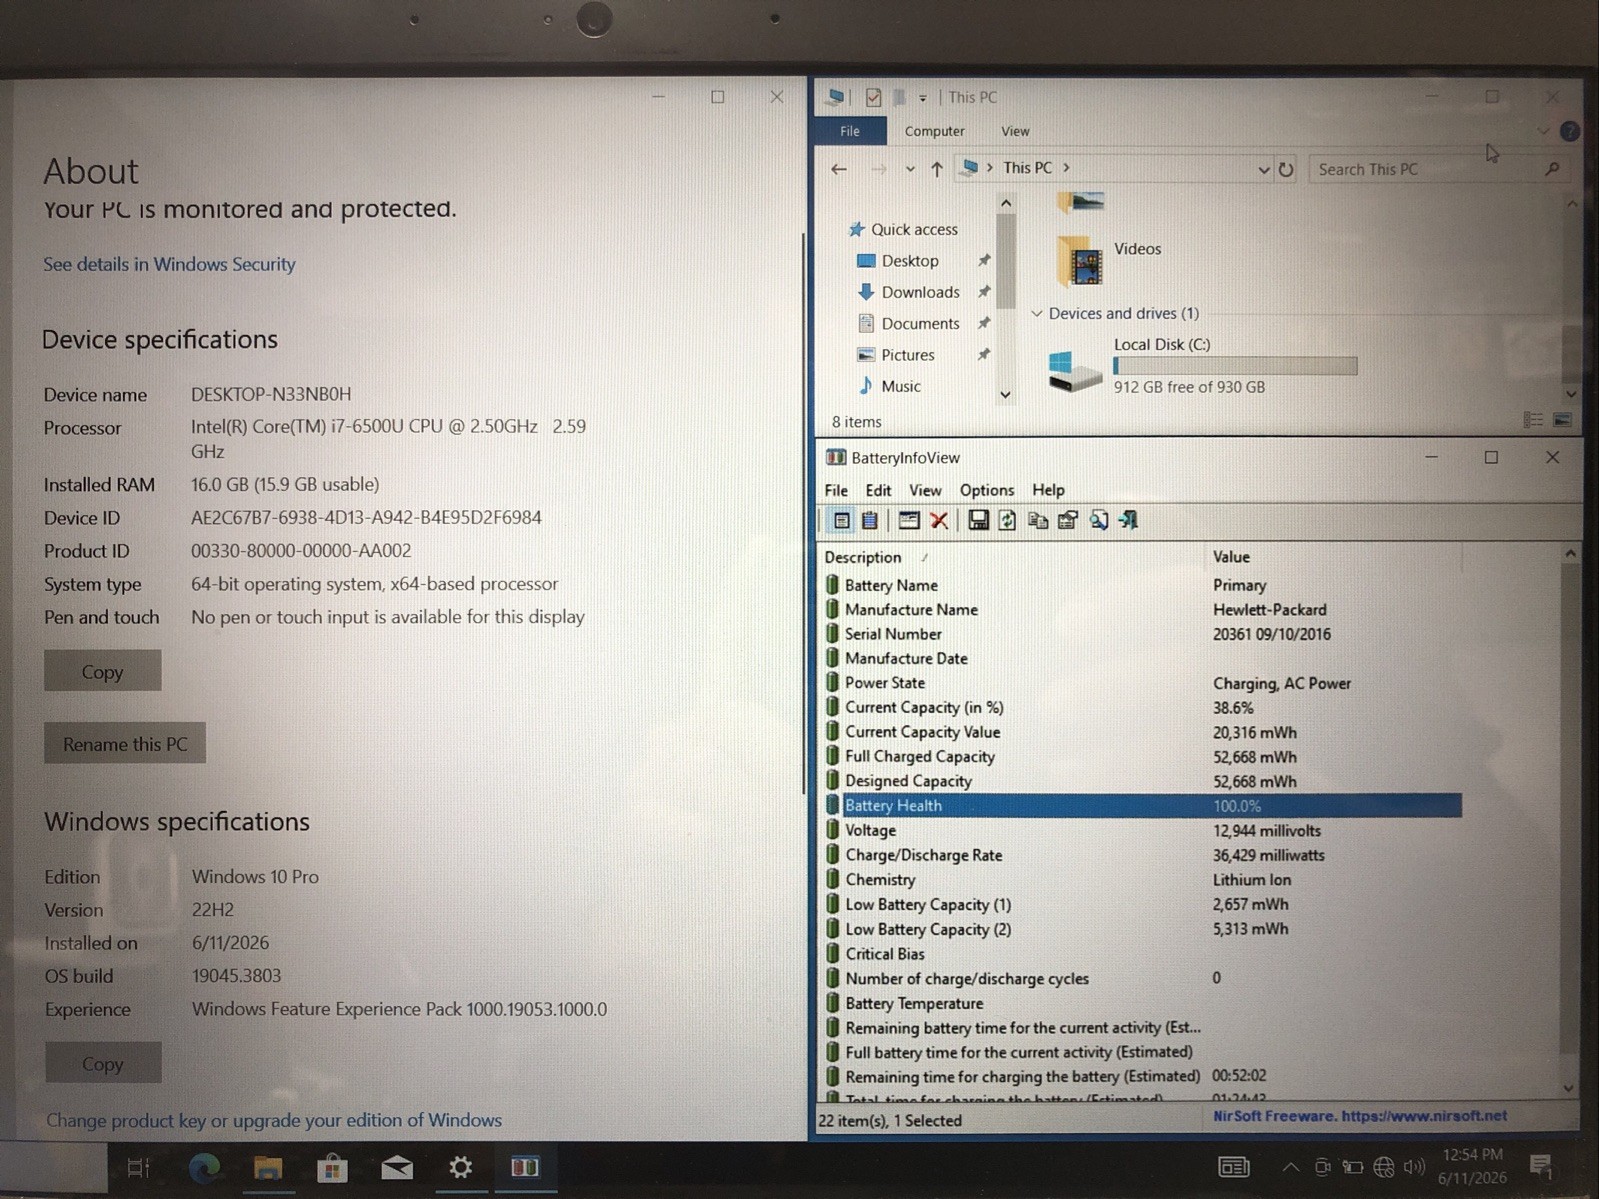The image size is (1599, 1199).
Task: Open Edit menu in BatteryInfoView
Action: pyautogui.click(x=878, y=490)
